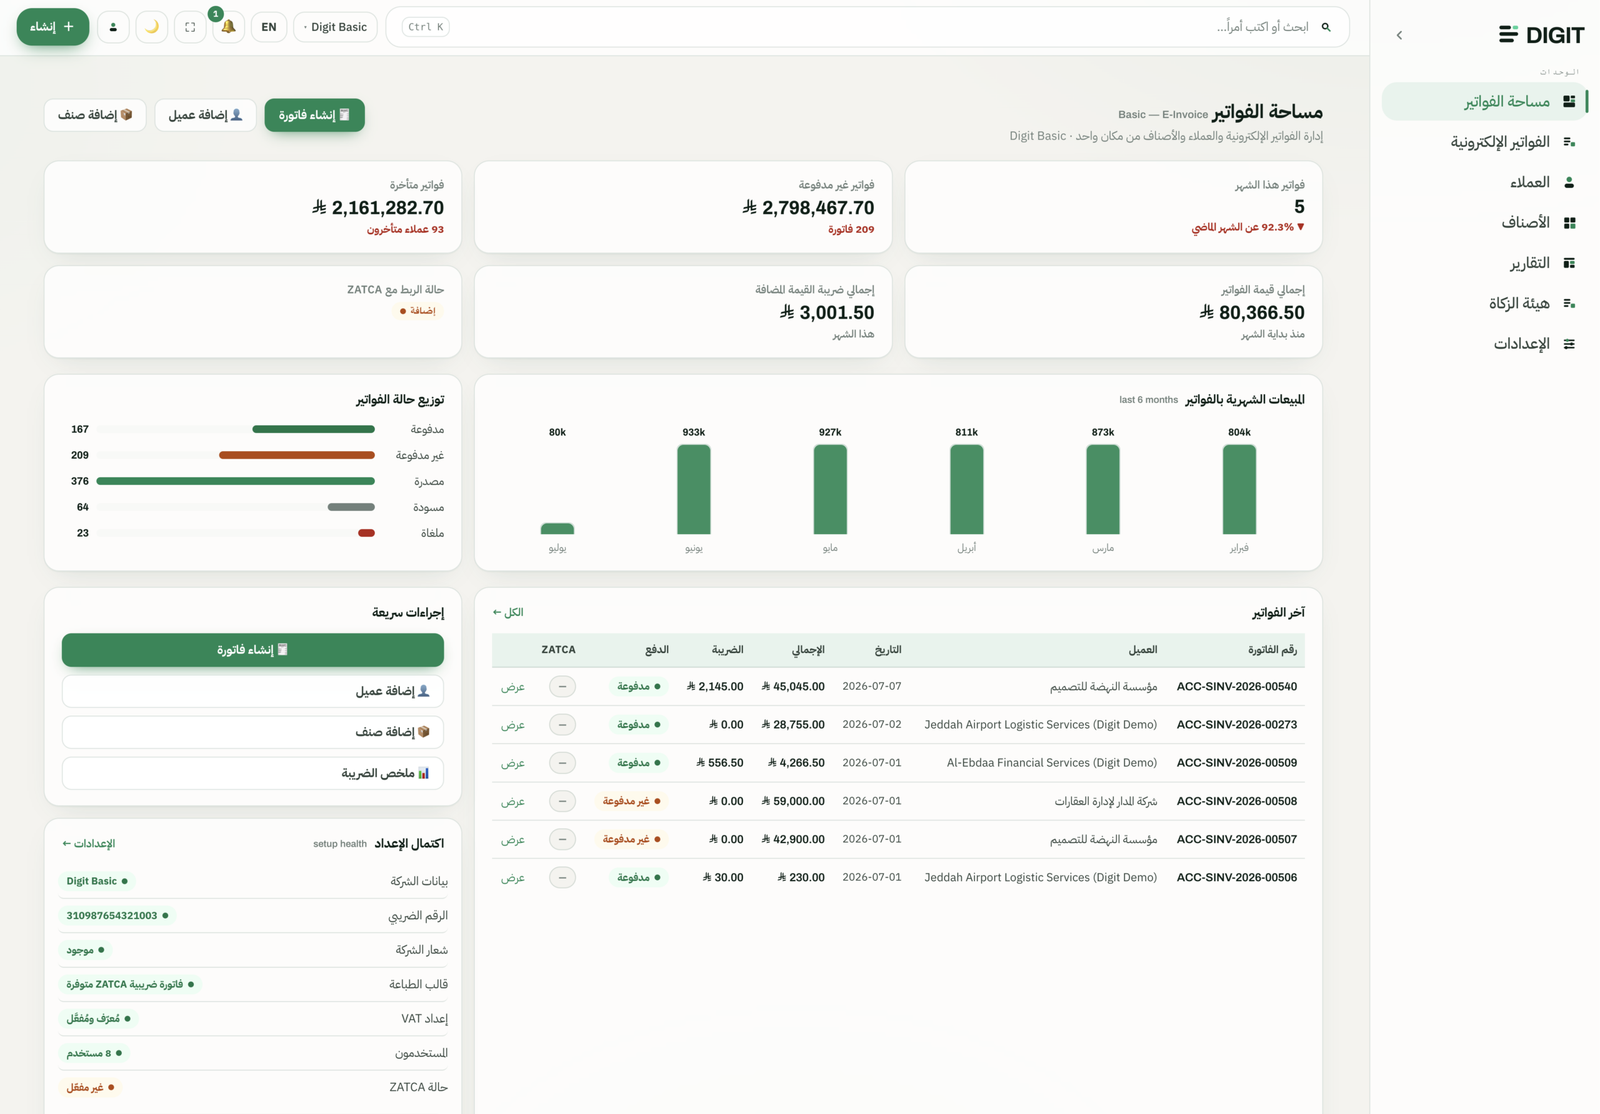The height and width of the screenshot is (1114, 1600).
Task: Open the notifications bell icon
Action: [228, 27]
